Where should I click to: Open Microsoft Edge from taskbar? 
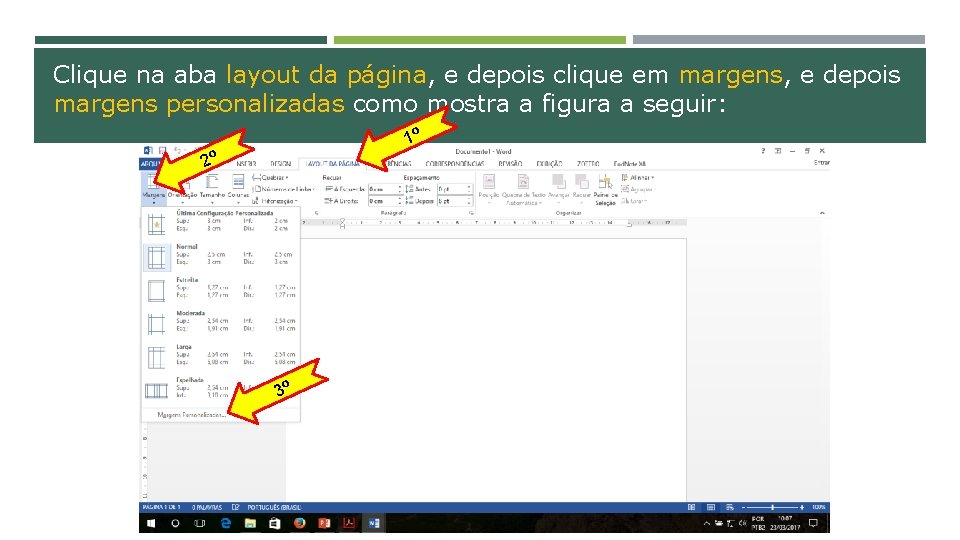pos(226,523)
